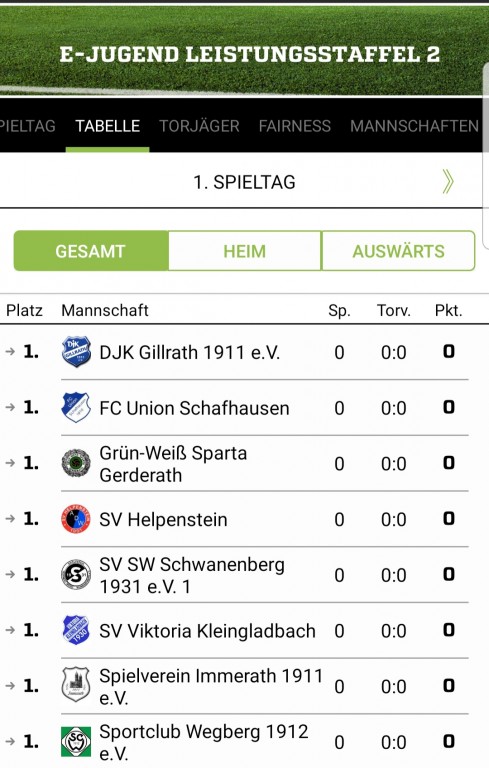Open the 1. SPIELTAG matchday selector
The width and height of the screenshot is (489, 768).
pyautogui.click(x=244, y=182)
